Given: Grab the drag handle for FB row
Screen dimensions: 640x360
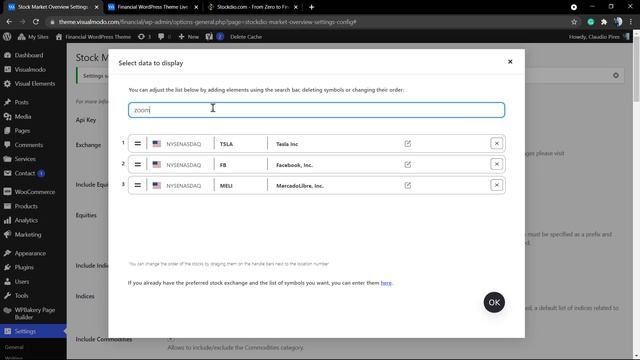Looking at the screenshot, I should (138, 164).
